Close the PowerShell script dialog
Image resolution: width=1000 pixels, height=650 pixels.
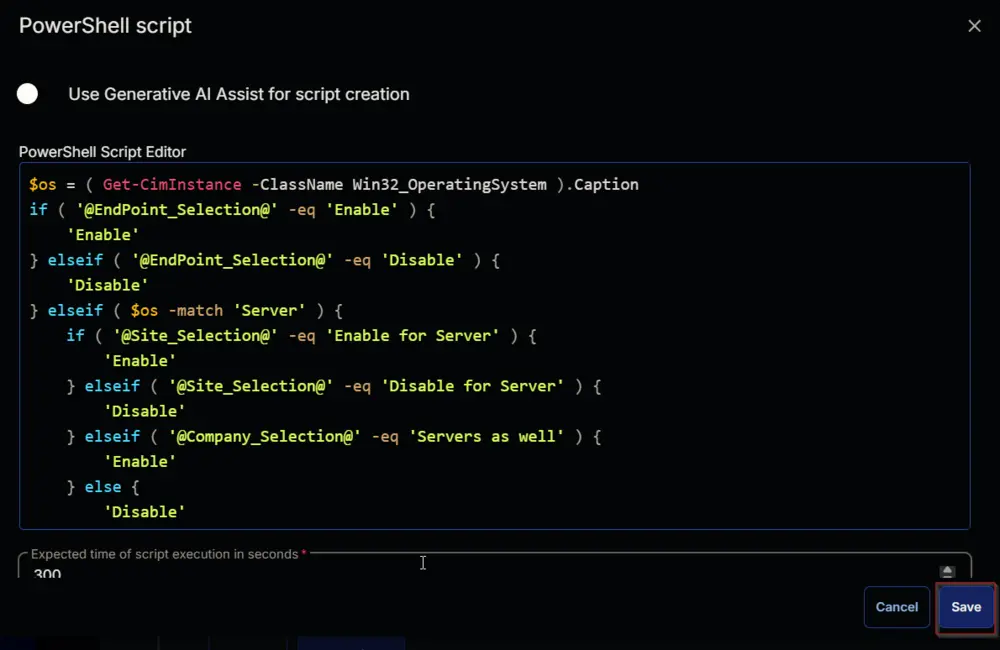974,26
